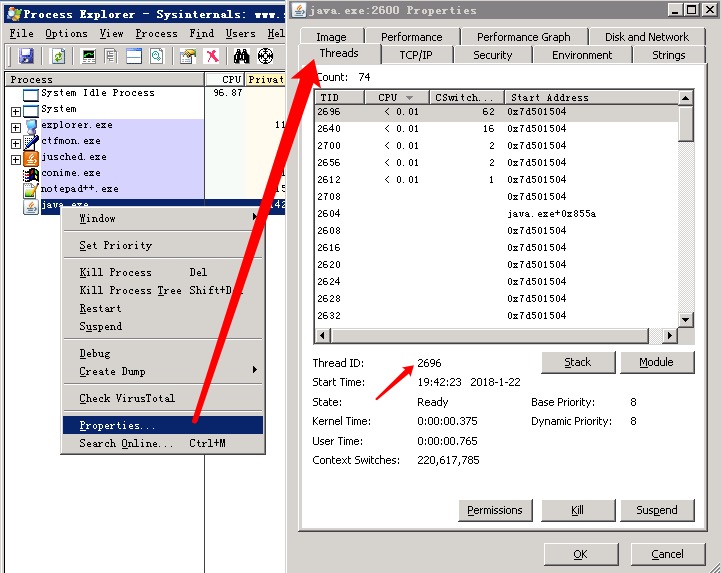Click the horizontal scroll-right arrow in thread list
Viewport: 721px width, 573px height.
(x=670, y=336)
